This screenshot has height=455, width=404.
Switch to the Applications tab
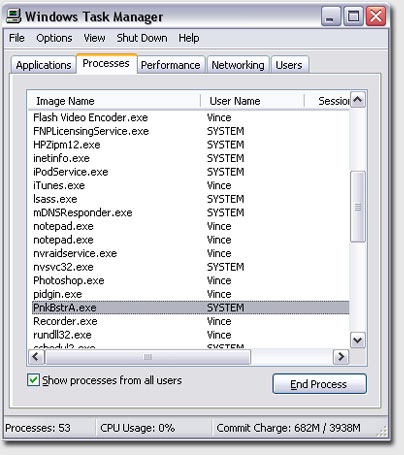pos(43,65)
